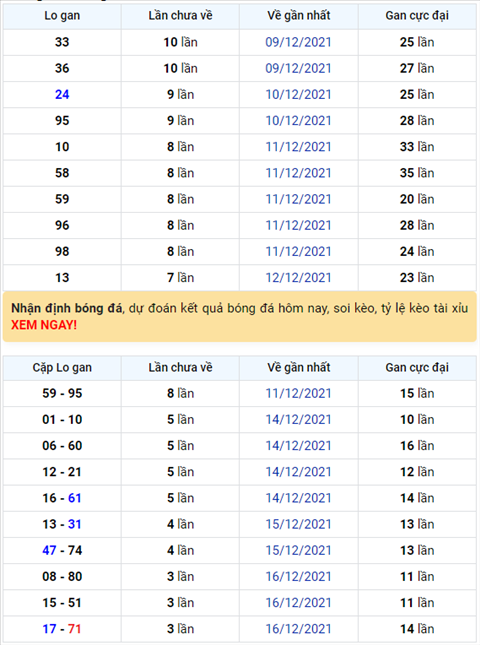Viewport: 480px width, 645px height.
Task: Open the Nhận định bóng đá link
Action: 67,308
